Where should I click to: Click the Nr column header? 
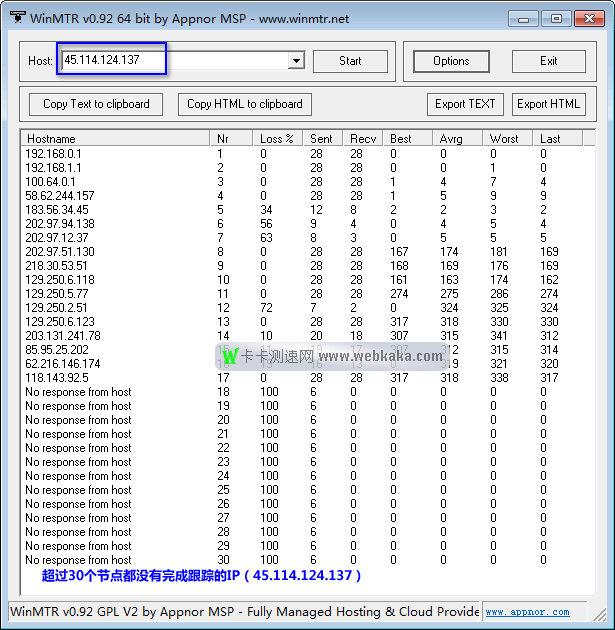pyautogui.click(x=232, y=138)
